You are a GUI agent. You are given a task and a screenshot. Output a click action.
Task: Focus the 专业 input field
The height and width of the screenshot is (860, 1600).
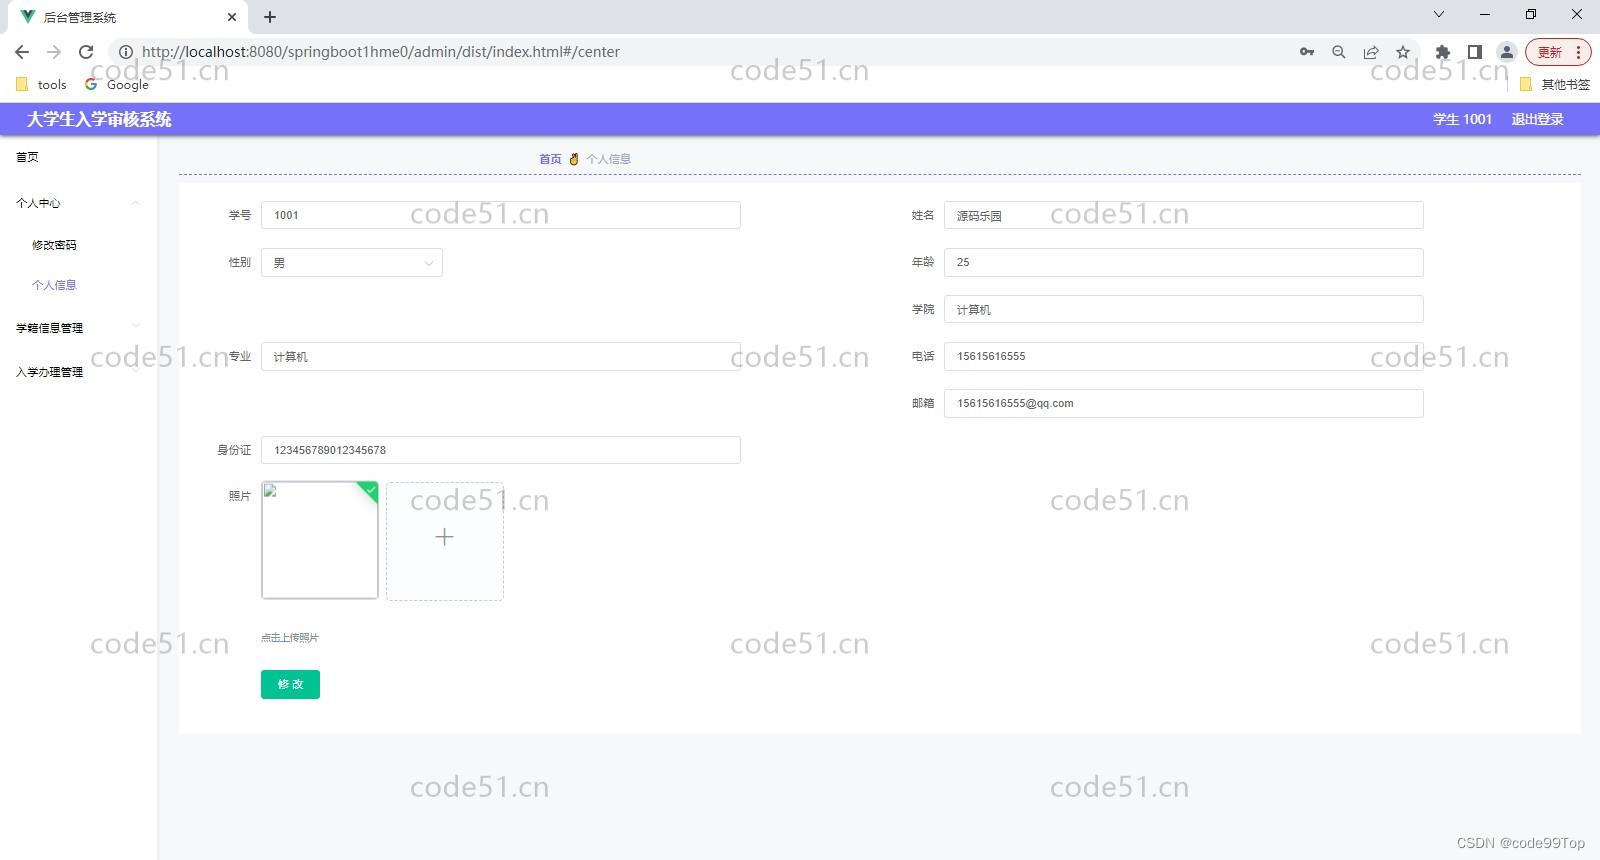(501, 356)
